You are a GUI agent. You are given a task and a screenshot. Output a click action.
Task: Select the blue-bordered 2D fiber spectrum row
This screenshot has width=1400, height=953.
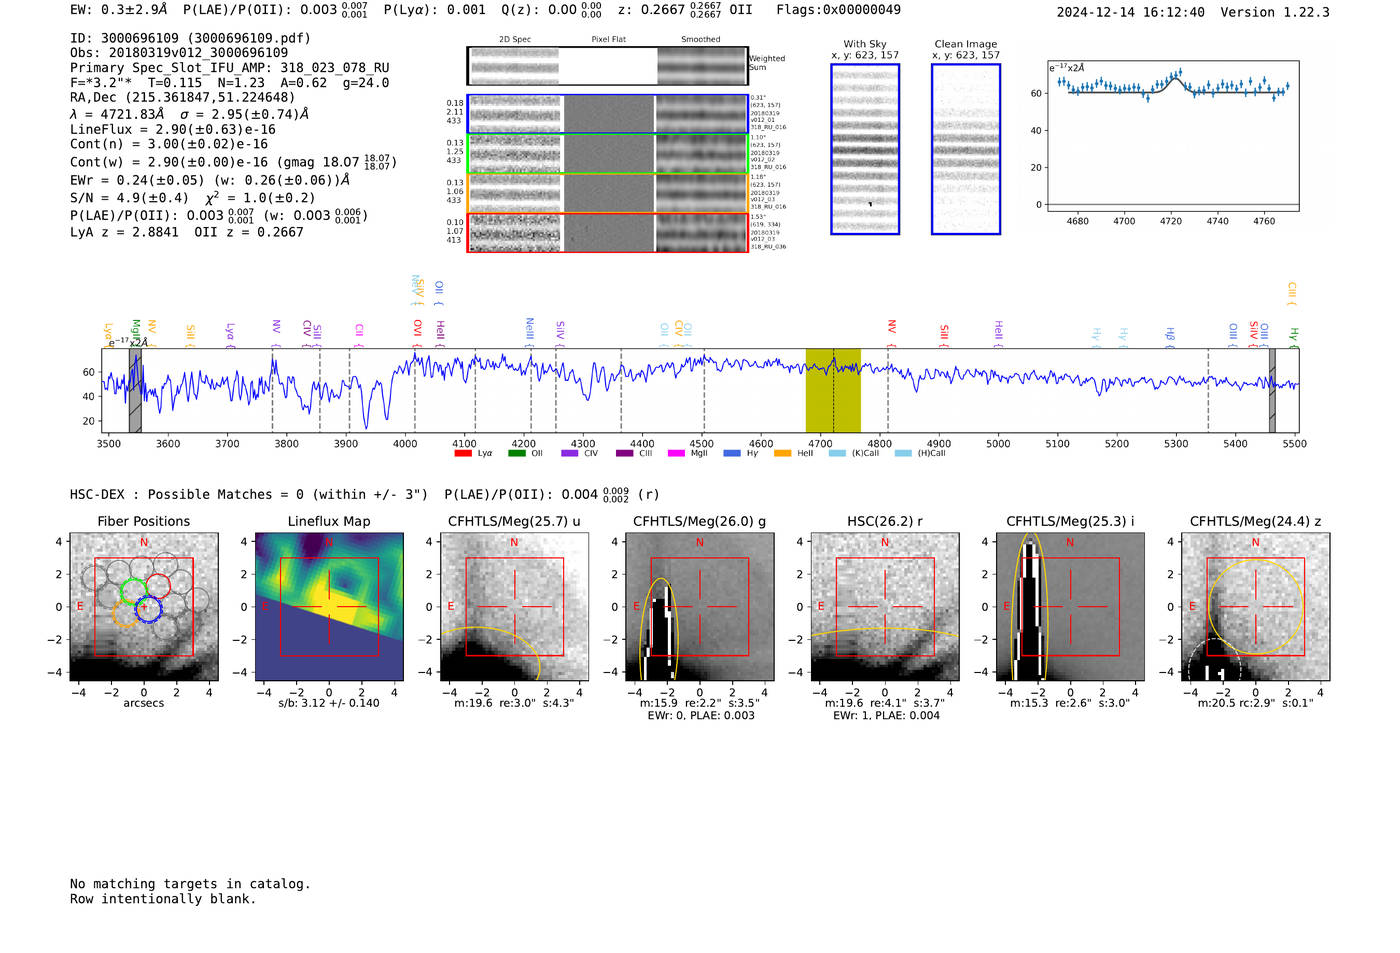[607, 114]
